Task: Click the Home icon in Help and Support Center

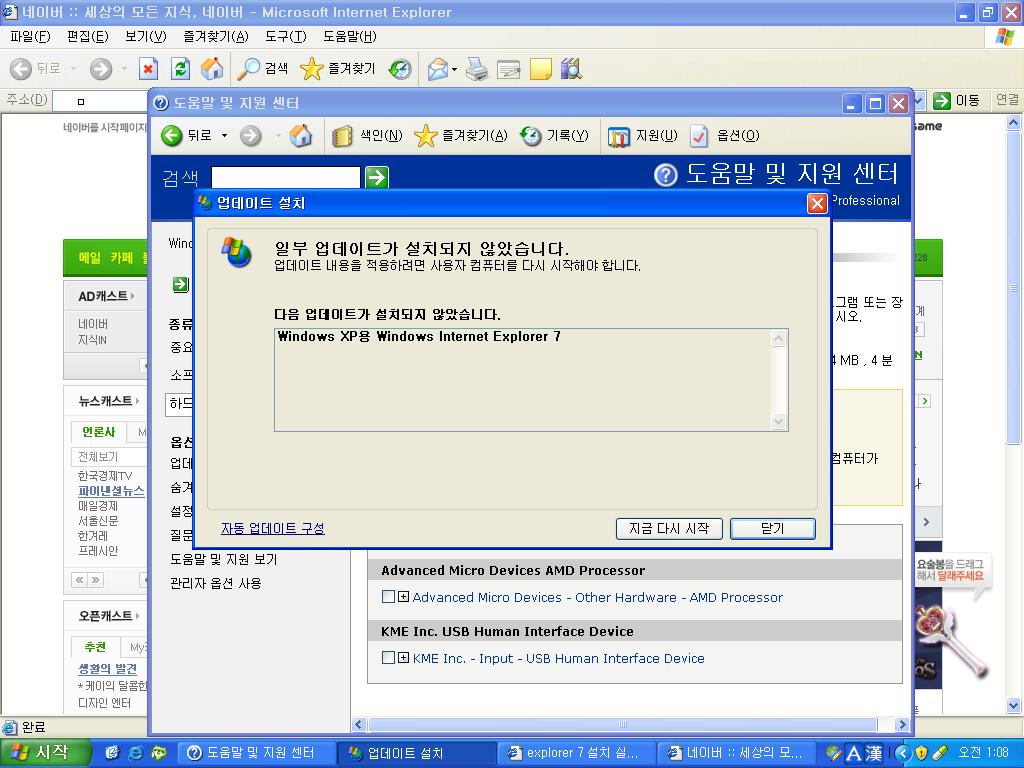Action: pos(300,135)
